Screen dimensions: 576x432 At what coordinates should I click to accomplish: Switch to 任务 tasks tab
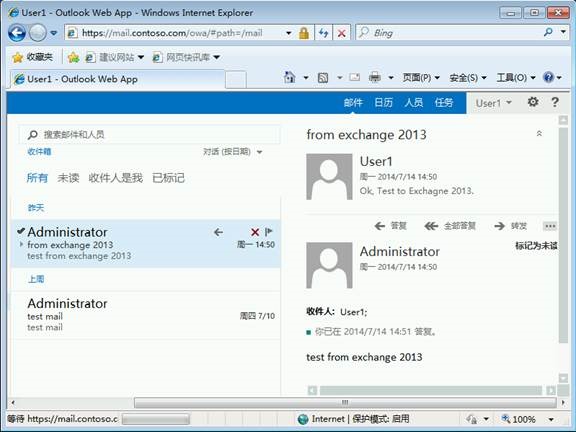coord(444,102)
